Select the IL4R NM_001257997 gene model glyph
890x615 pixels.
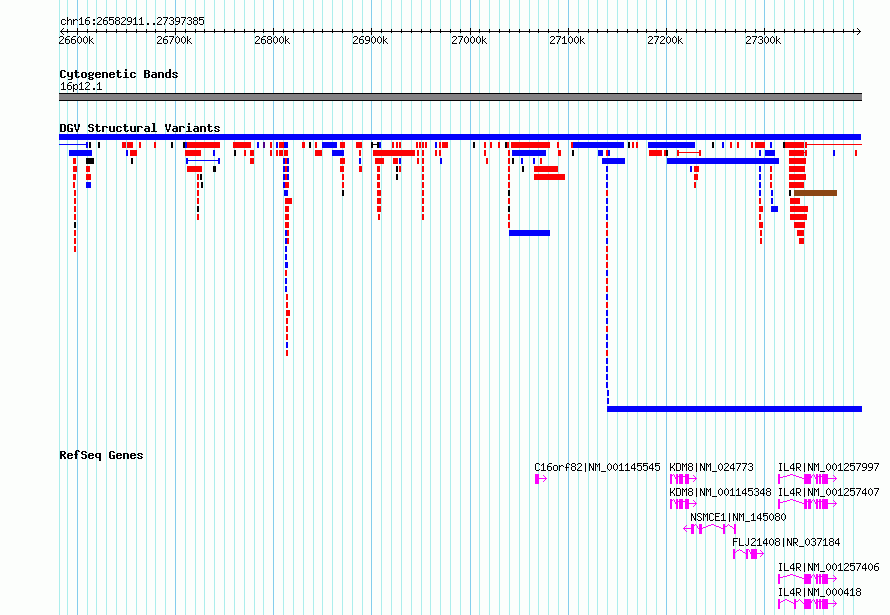[807, 479]
